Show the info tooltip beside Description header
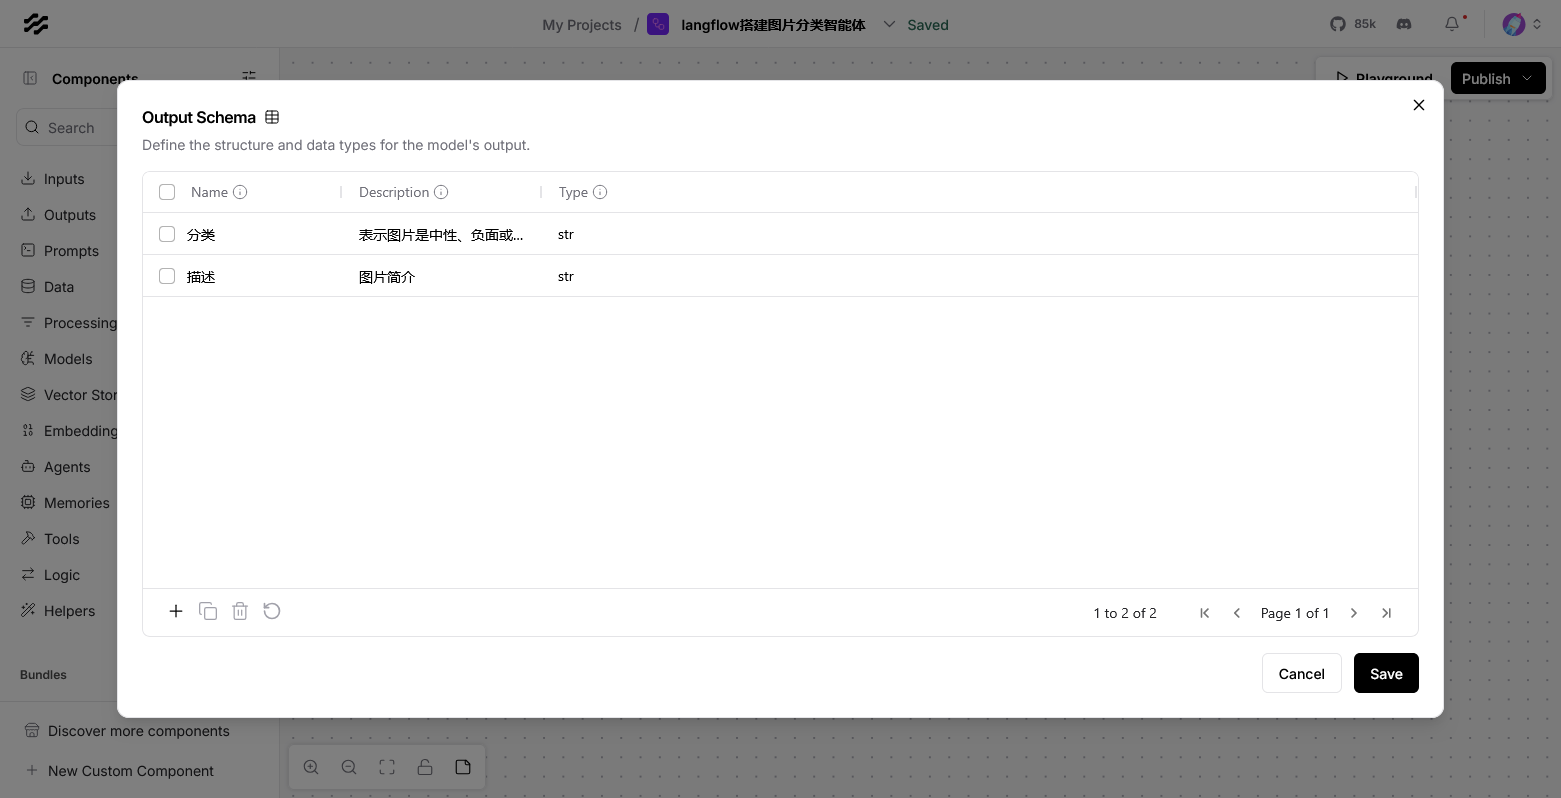 pos(441,192)
